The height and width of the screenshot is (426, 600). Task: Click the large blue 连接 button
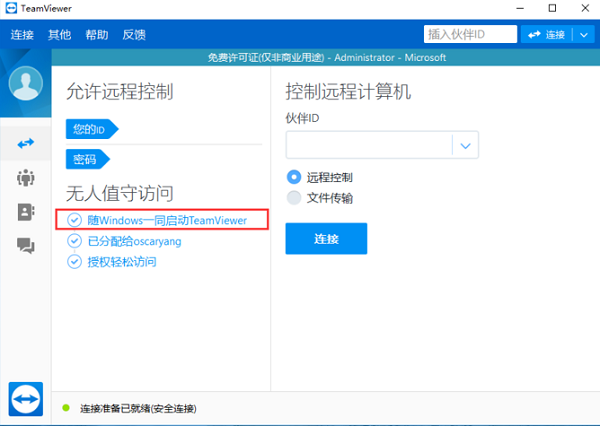point(326,239)
